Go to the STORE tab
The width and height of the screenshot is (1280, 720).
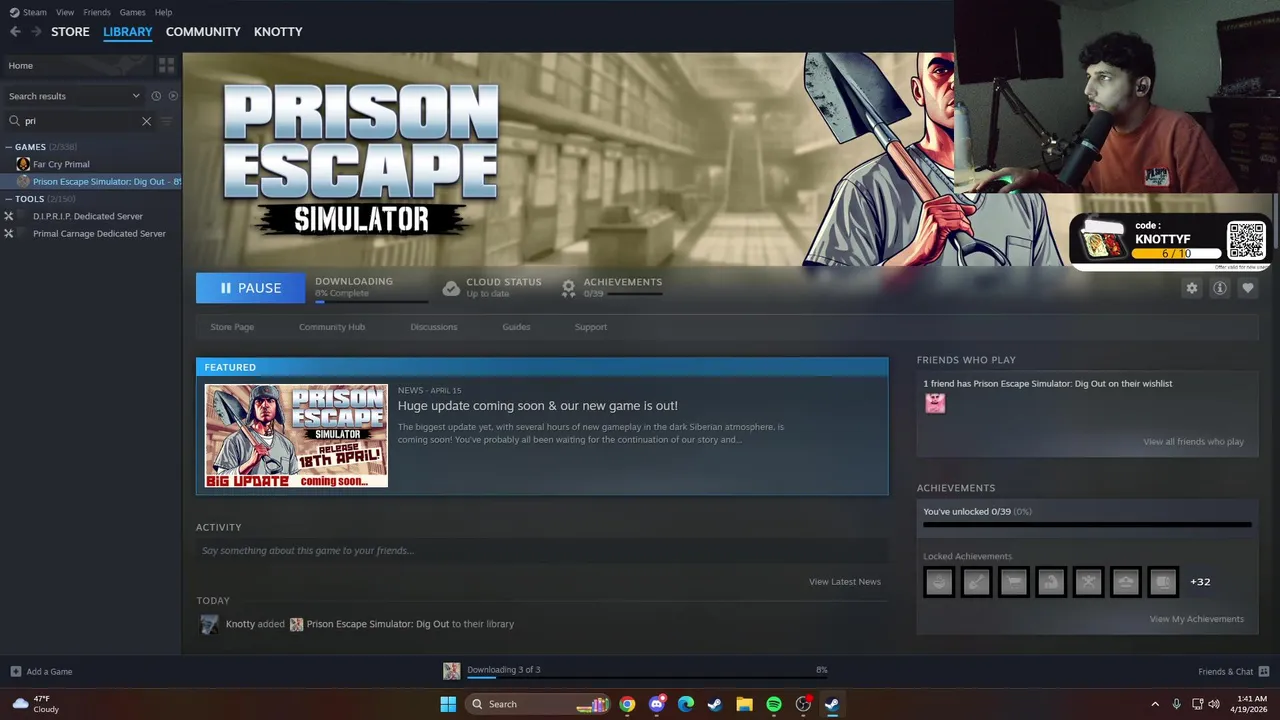tap(70, 32)
